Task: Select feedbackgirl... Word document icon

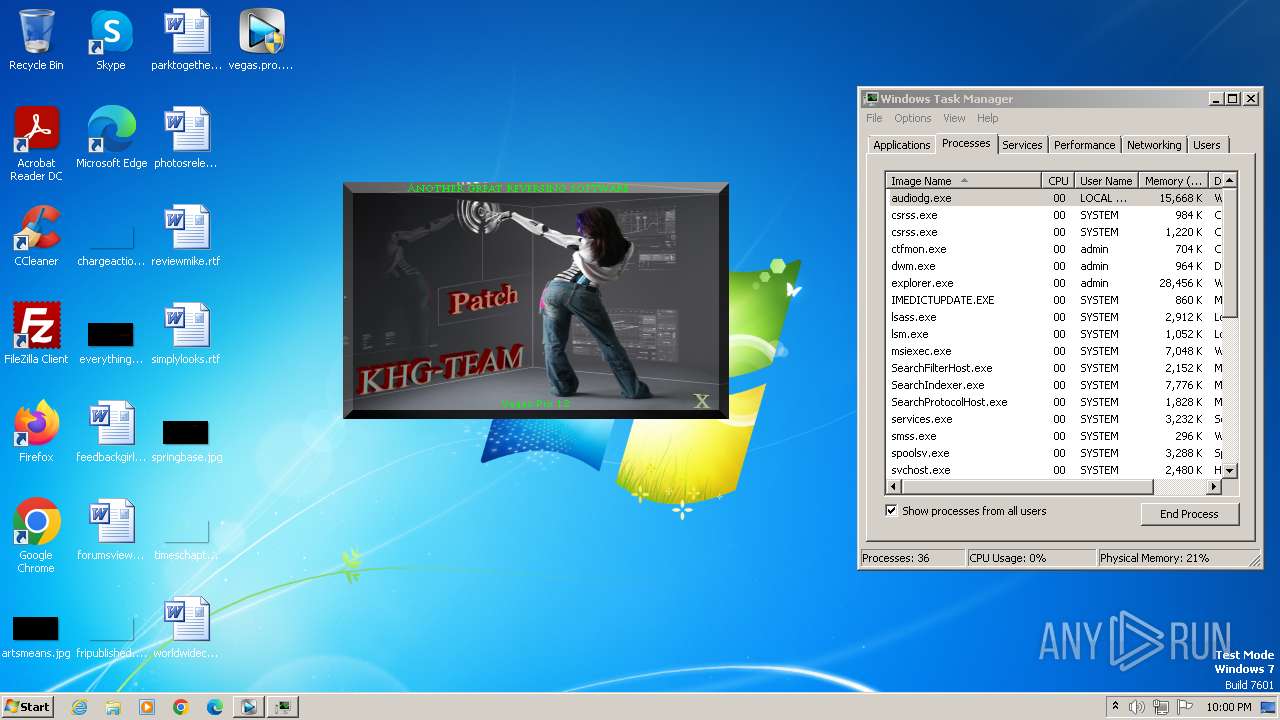Action: click(x=111, y=432)
